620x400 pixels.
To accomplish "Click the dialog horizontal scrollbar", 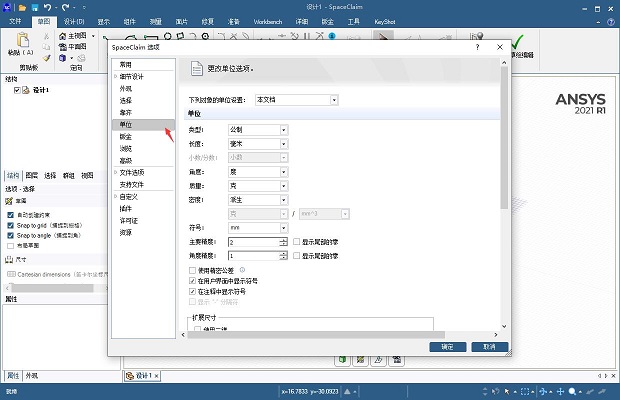I will 316,335.
